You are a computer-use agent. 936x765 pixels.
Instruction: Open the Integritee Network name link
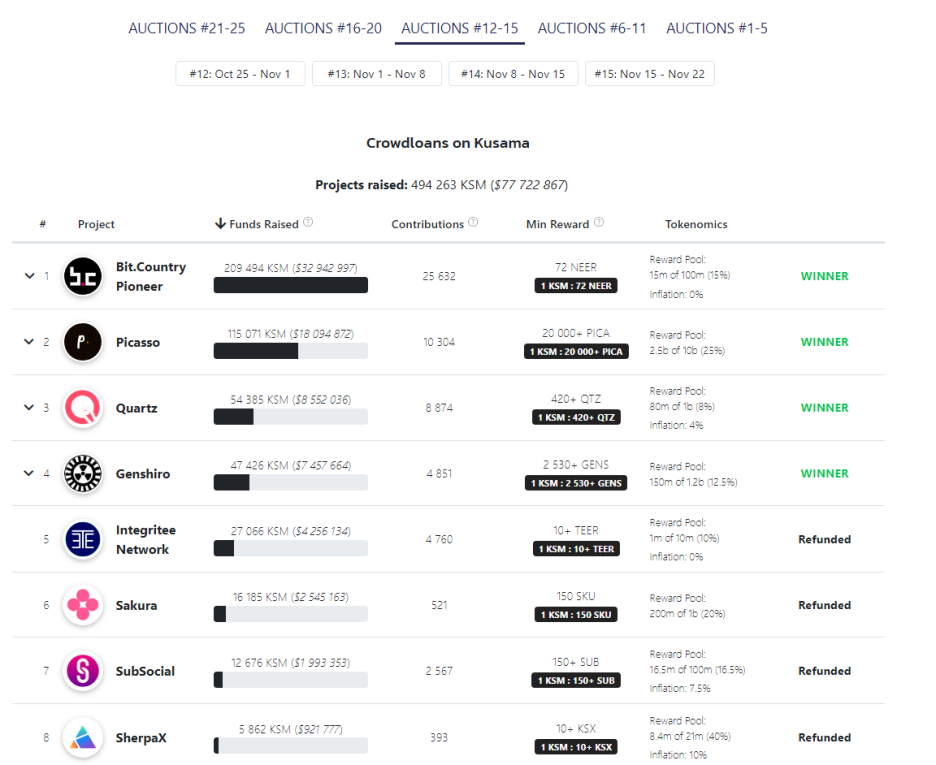tap(146, 539)
